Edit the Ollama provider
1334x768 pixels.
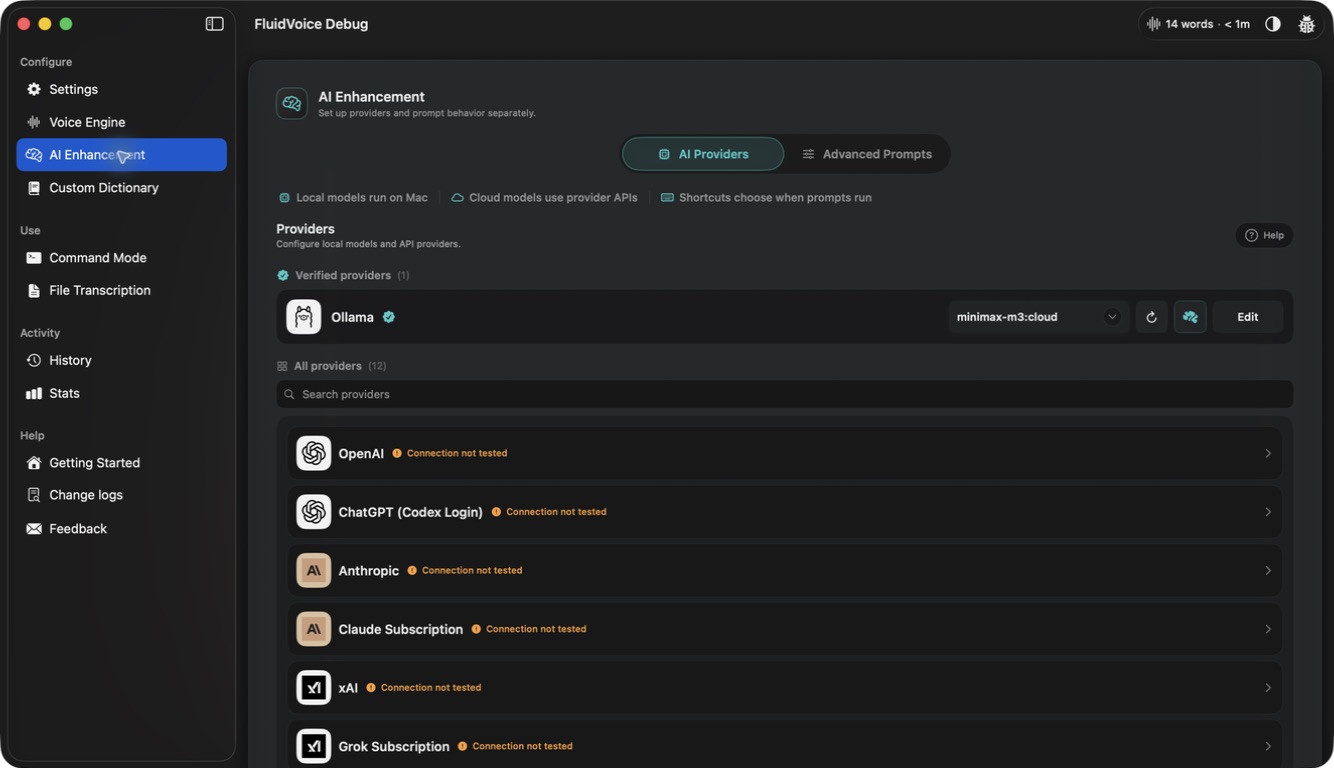click(x=1248, y=317)
